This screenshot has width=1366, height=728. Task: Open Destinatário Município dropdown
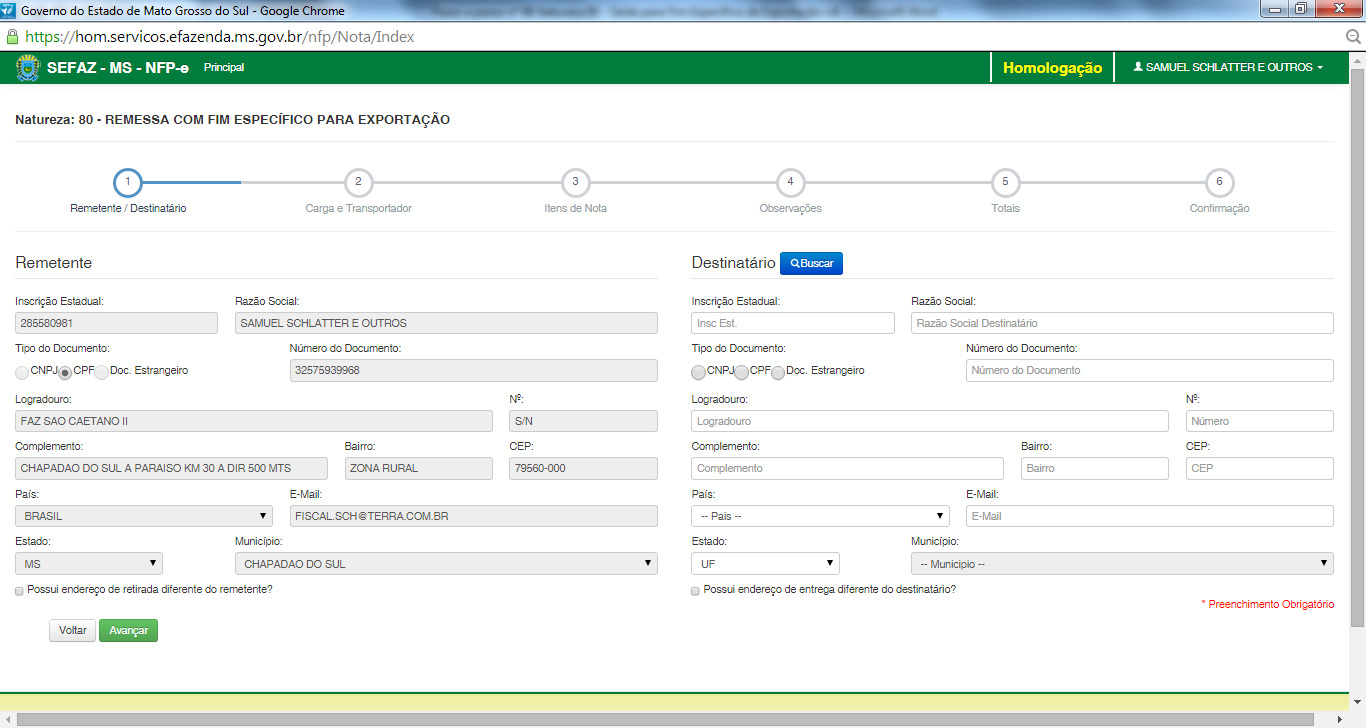tap(1122, 563)
